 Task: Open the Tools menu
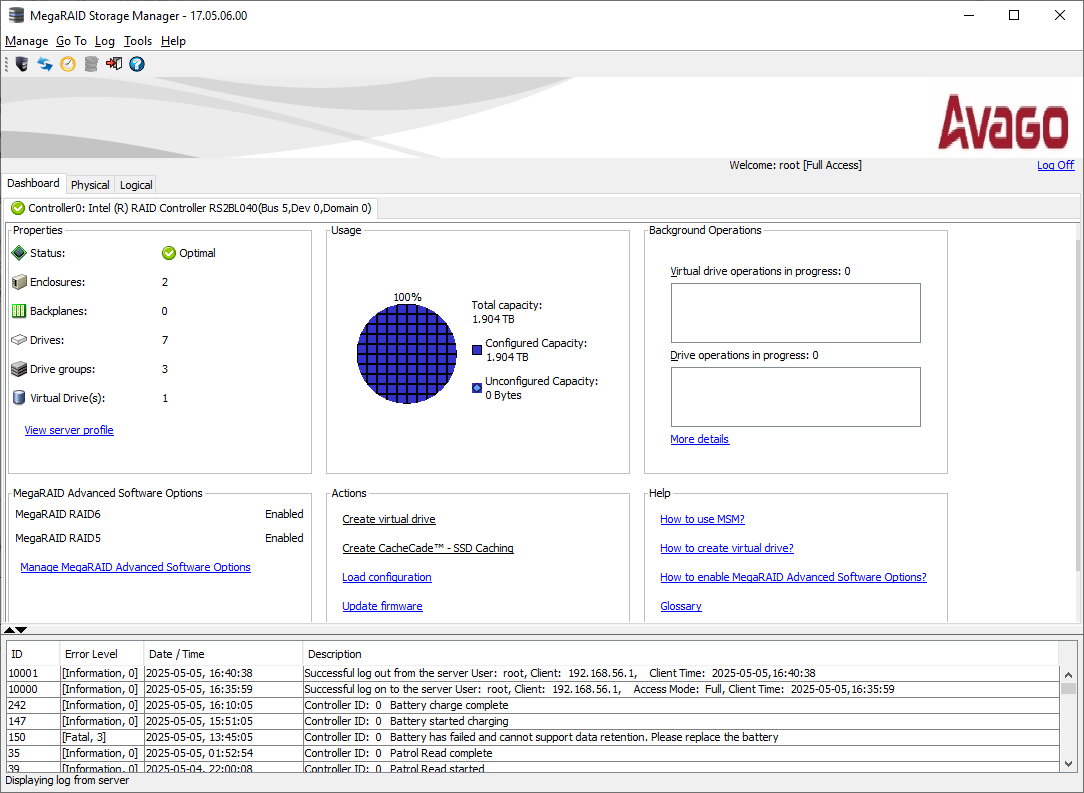click(x=138, y=41)
